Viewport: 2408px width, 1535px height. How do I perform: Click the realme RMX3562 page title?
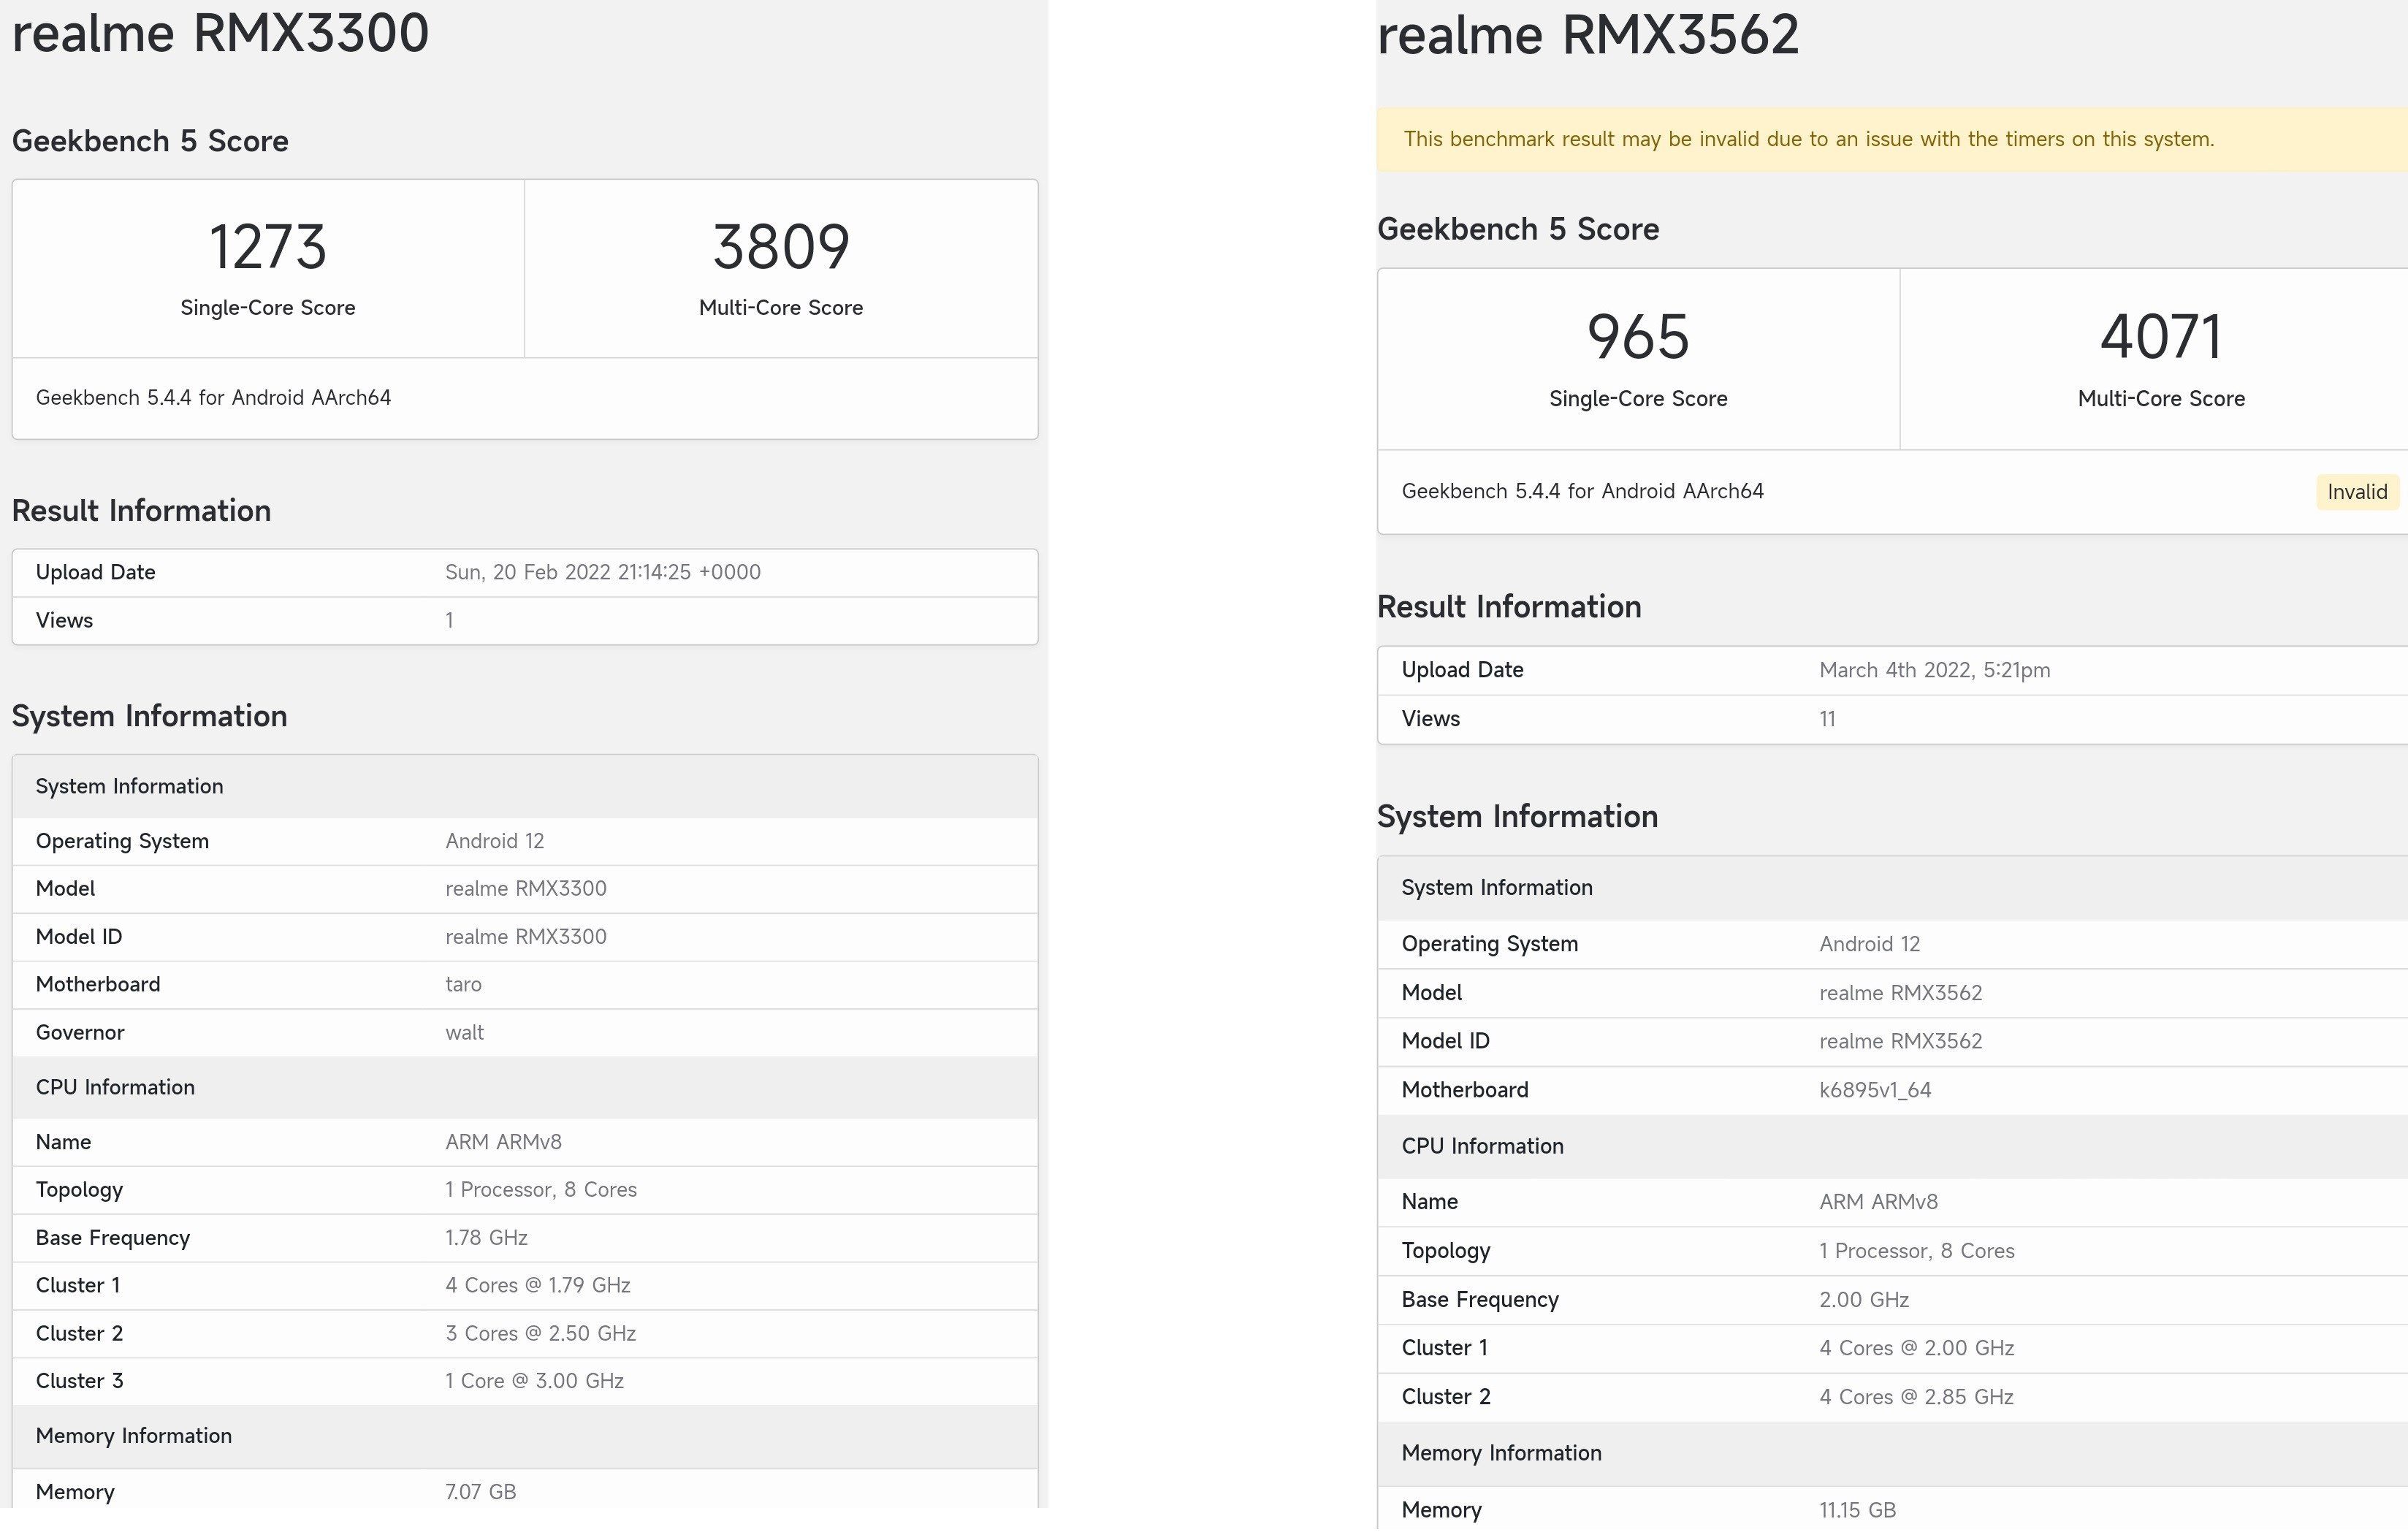pyautogui.click(x=1588, y=35)
